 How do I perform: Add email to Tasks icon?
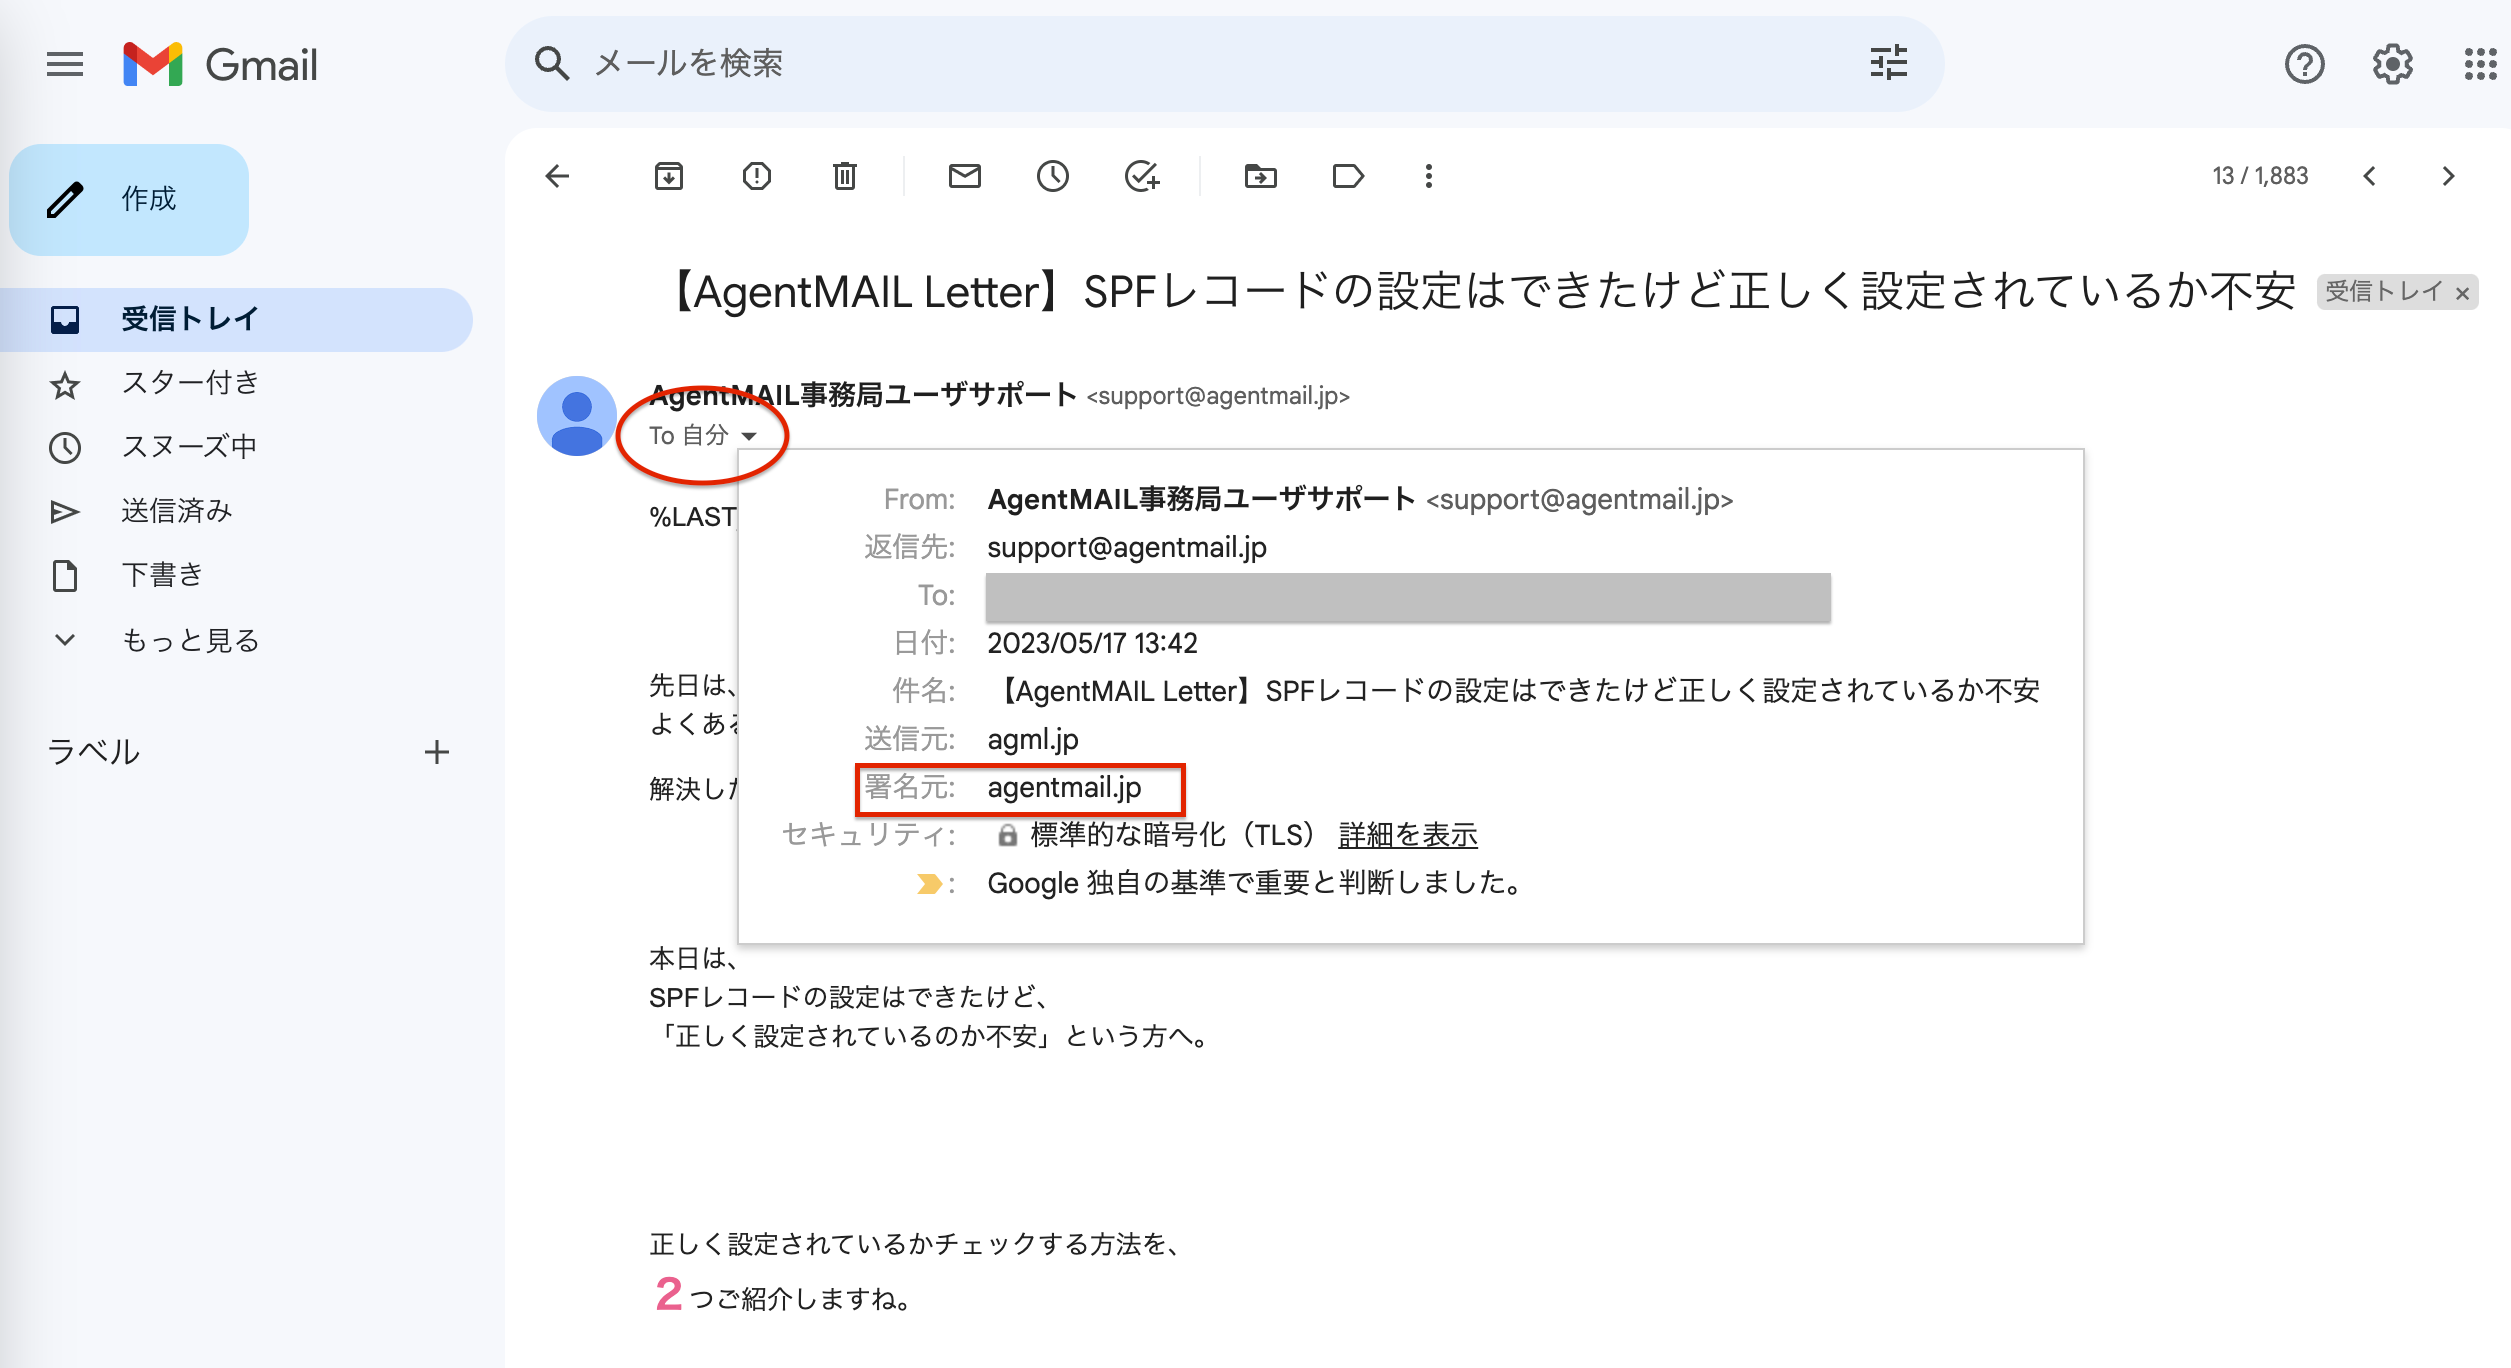[x=1141, y=177]
